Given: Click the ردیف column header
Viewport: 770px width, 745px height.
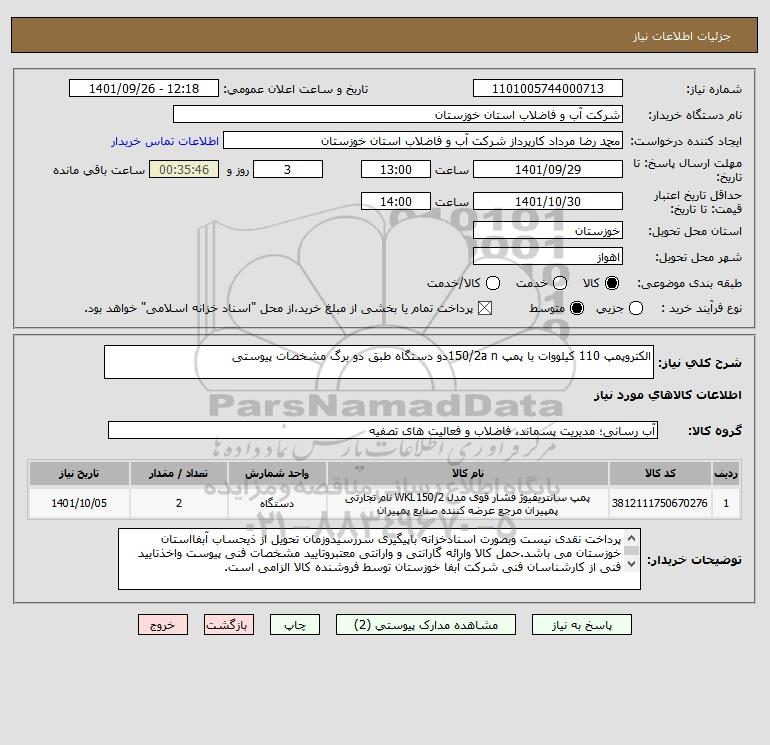Looking at the screenshot, I should (726, 473).
